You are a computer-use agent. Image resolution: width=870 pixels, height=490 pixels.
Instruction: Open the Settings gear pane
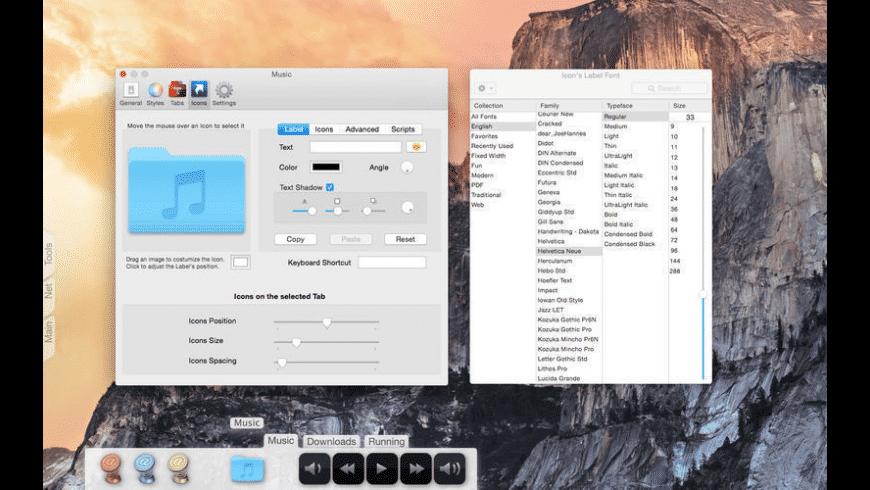224,94
